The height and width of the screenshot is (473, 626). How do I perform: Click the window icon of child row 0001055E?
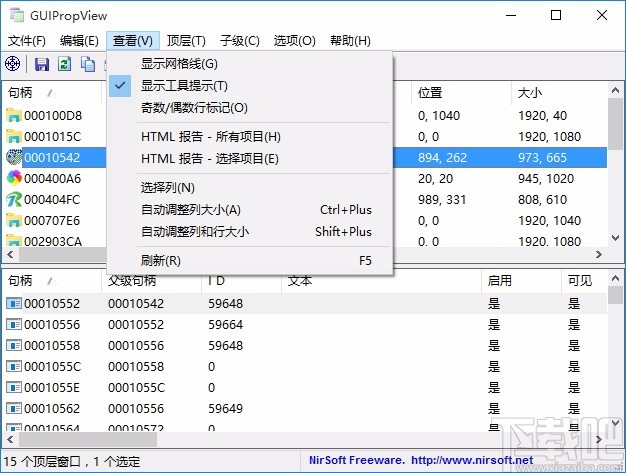[14, 387]
